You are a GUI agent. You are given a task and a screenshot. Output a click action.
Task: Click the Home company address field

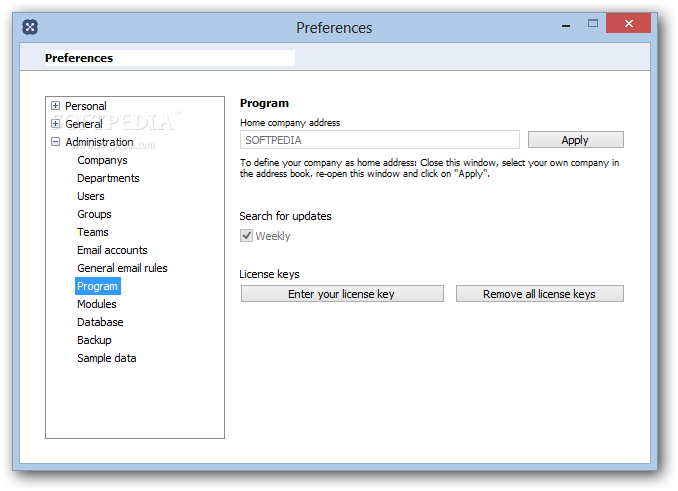(x=380, y=140)
